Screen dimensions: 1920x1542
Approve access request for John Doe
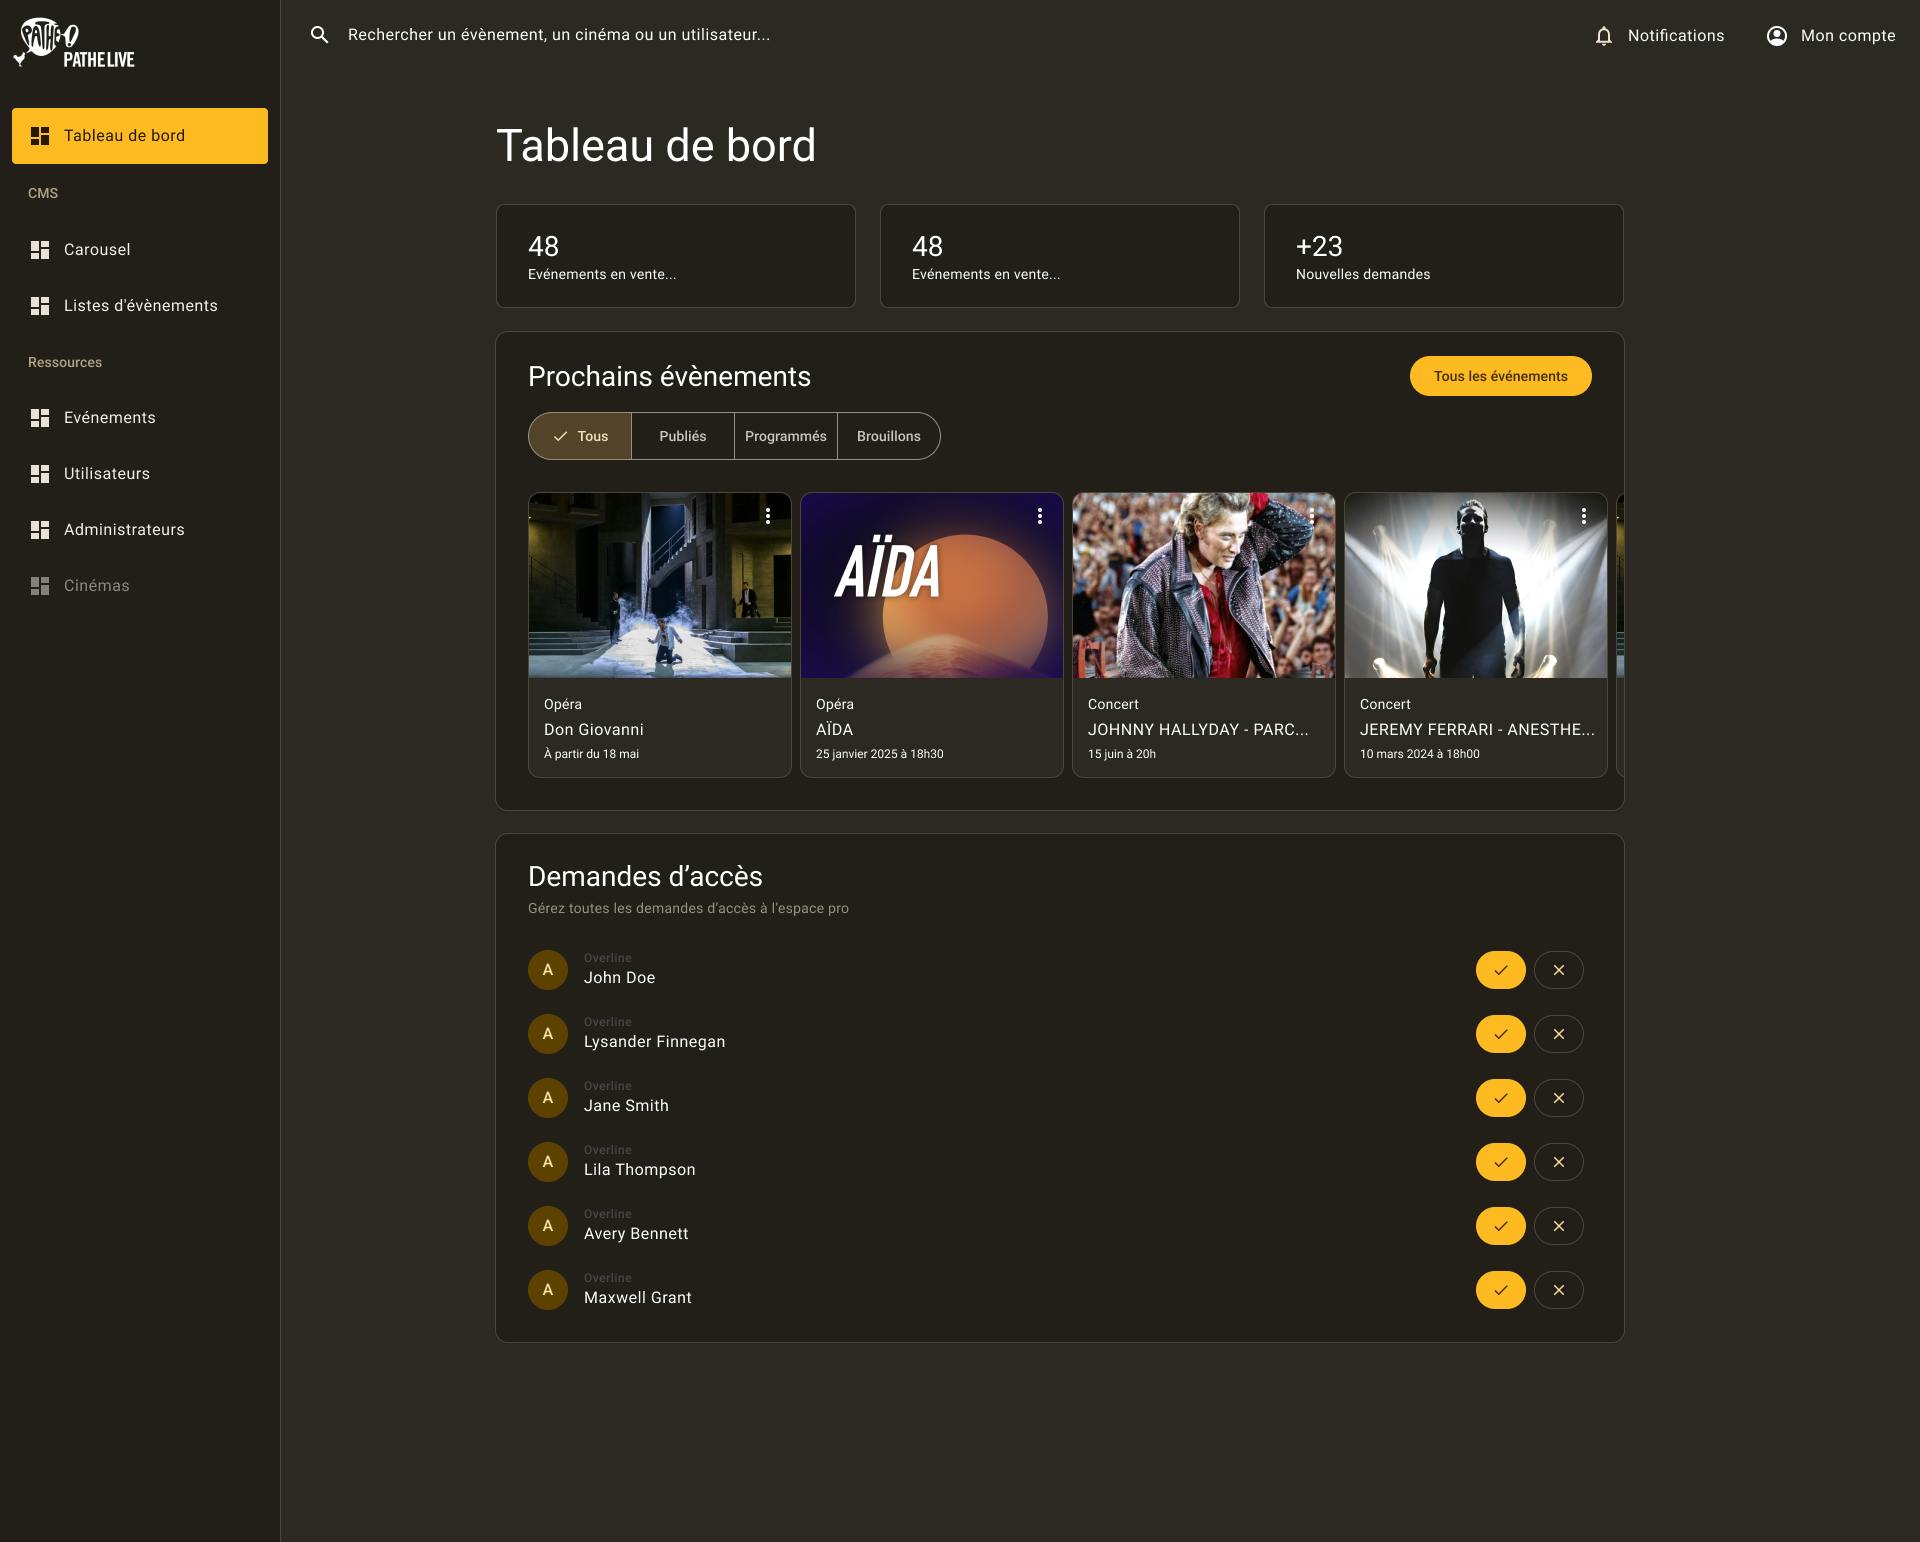[x=1500, y=969]
